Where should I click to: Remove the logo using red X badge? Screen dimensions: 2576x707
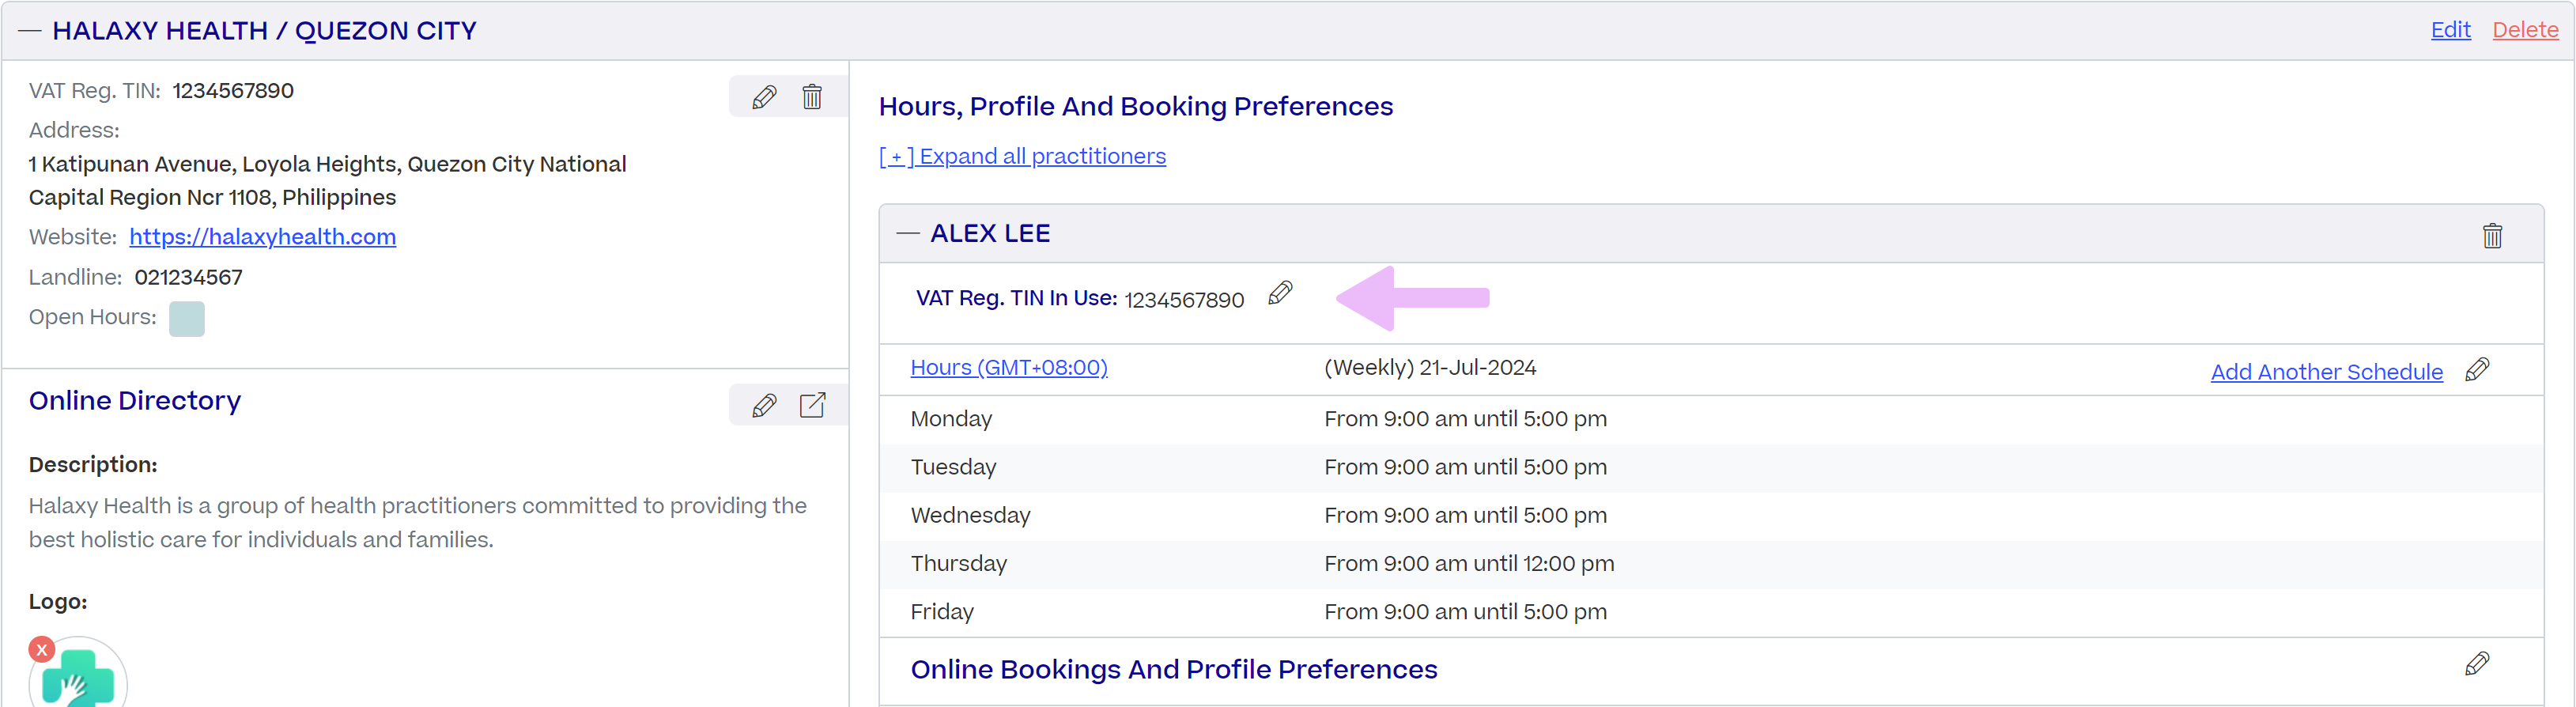click(x=41, y=650)
